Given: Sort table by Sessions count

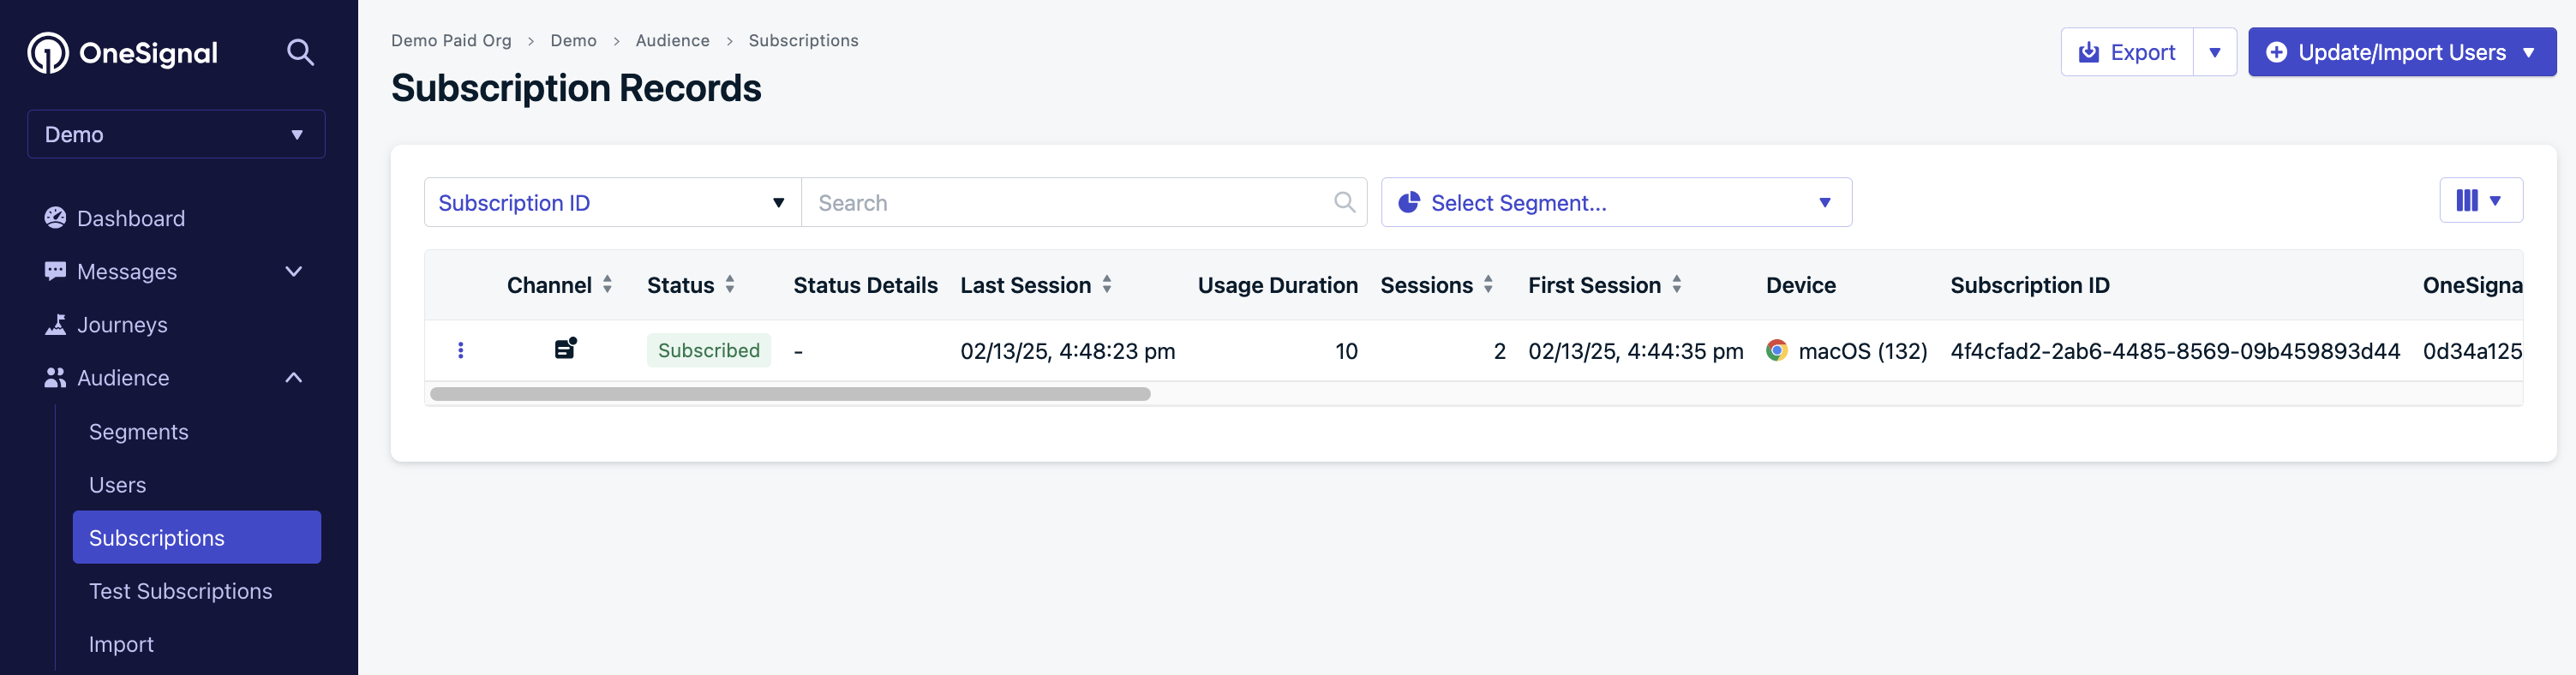Looking at the screenshot, I should click(x=1488, y=285).
